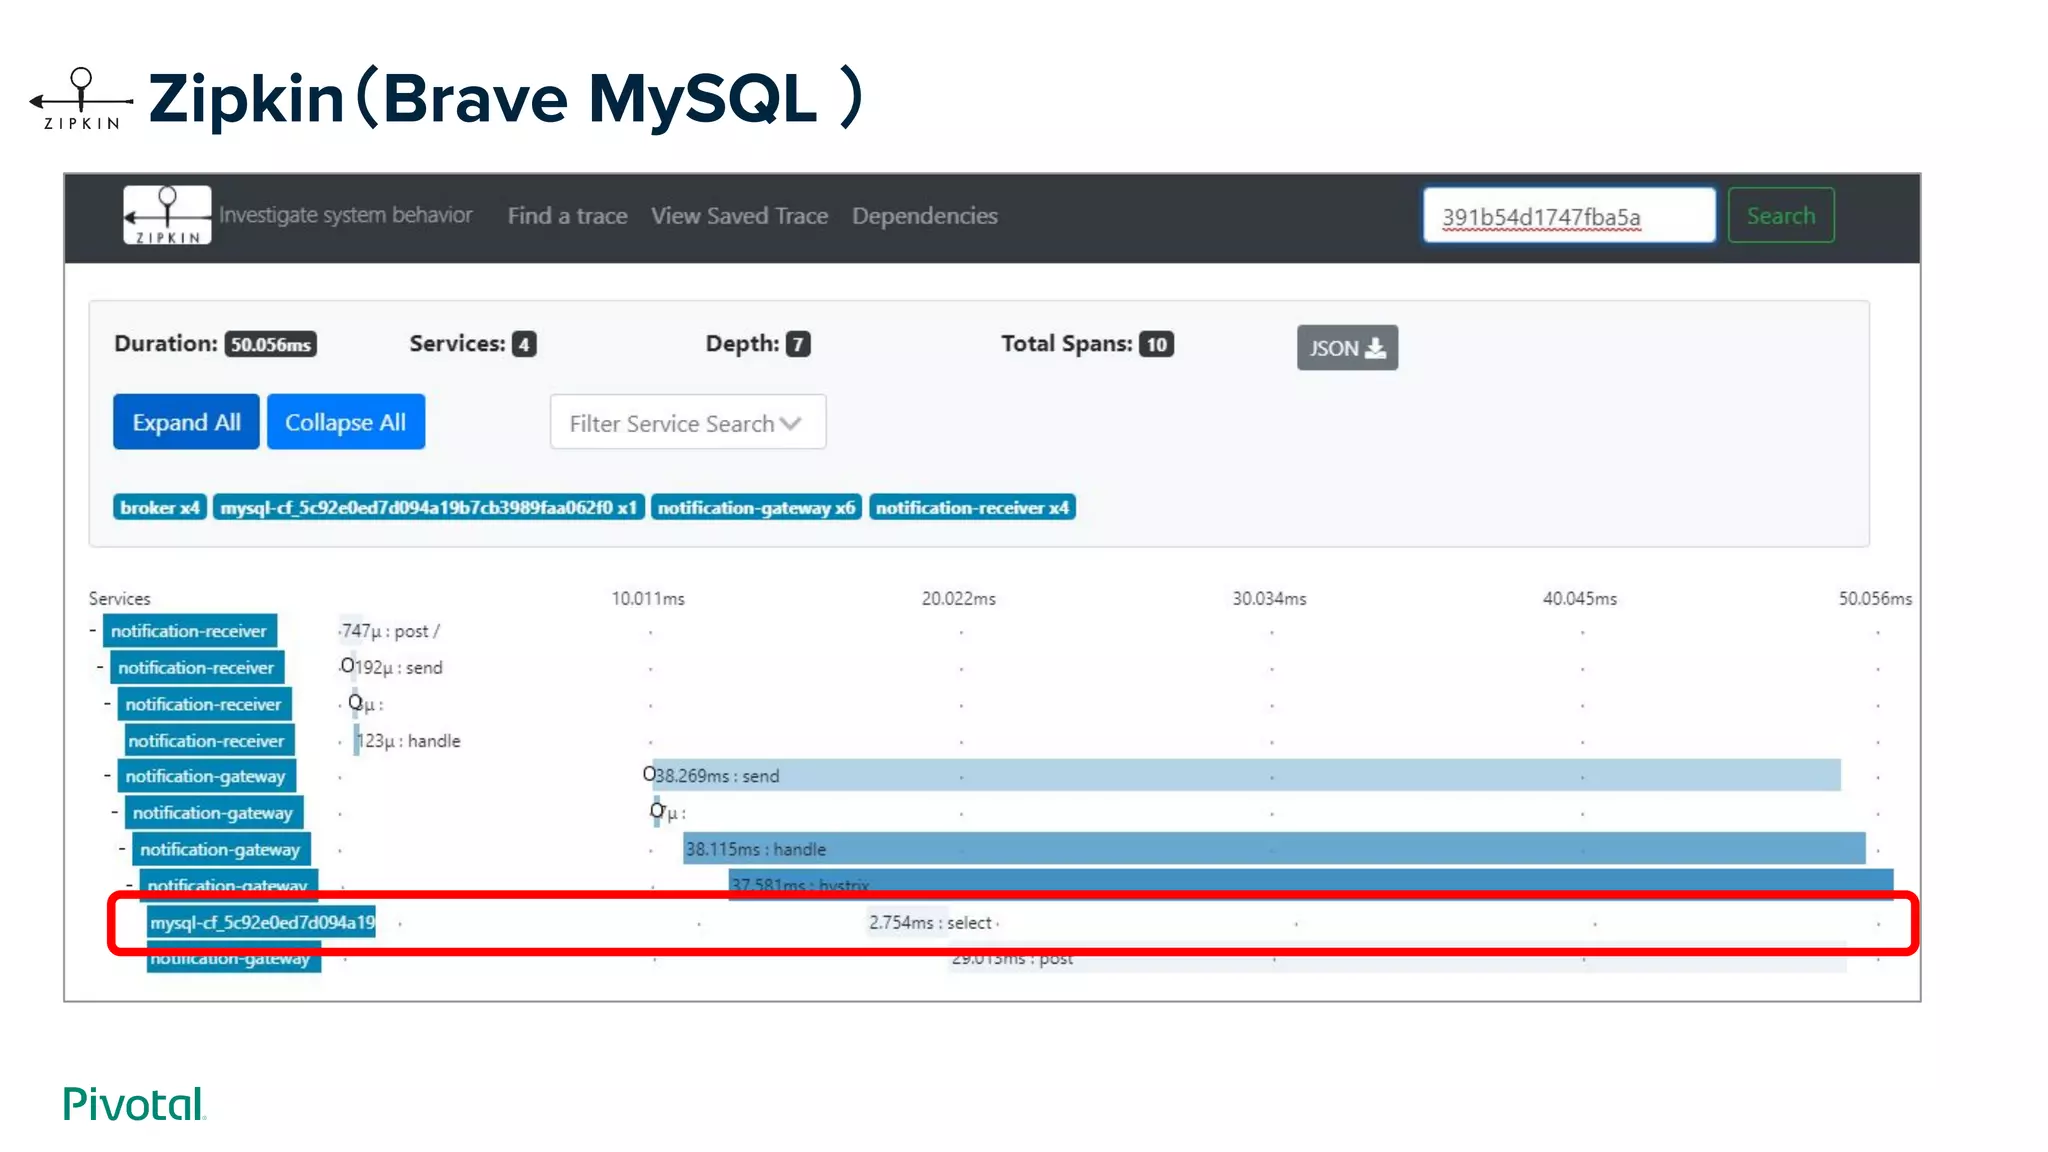2048x1152 pixels.
Task: Select the notification-receiver x4 service tag
Action: coord(972,508)
